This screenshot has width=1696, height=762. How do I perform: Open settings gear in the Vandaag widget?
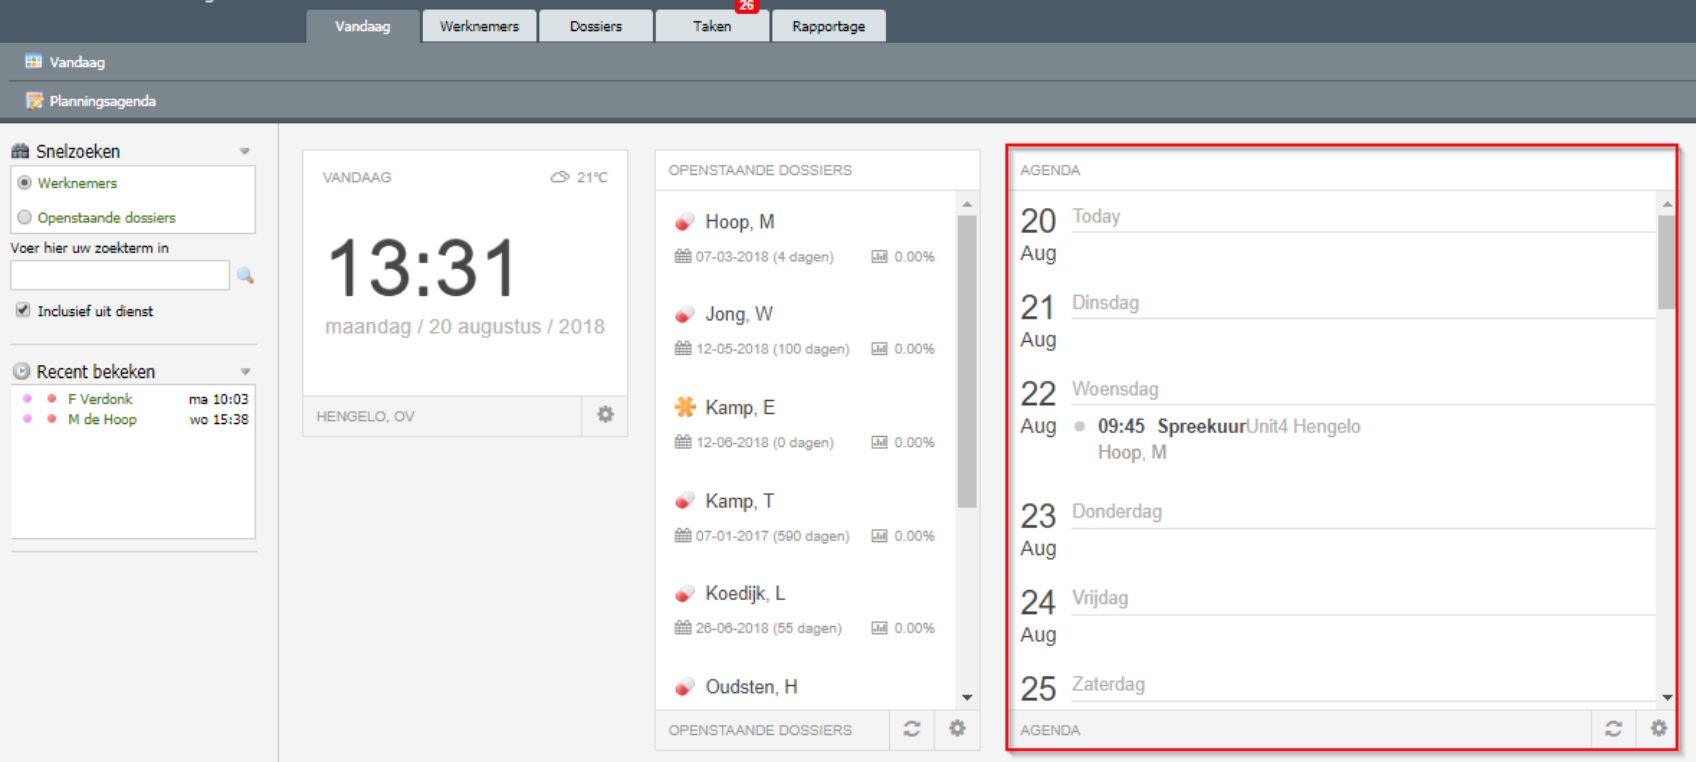coord(605,415)
